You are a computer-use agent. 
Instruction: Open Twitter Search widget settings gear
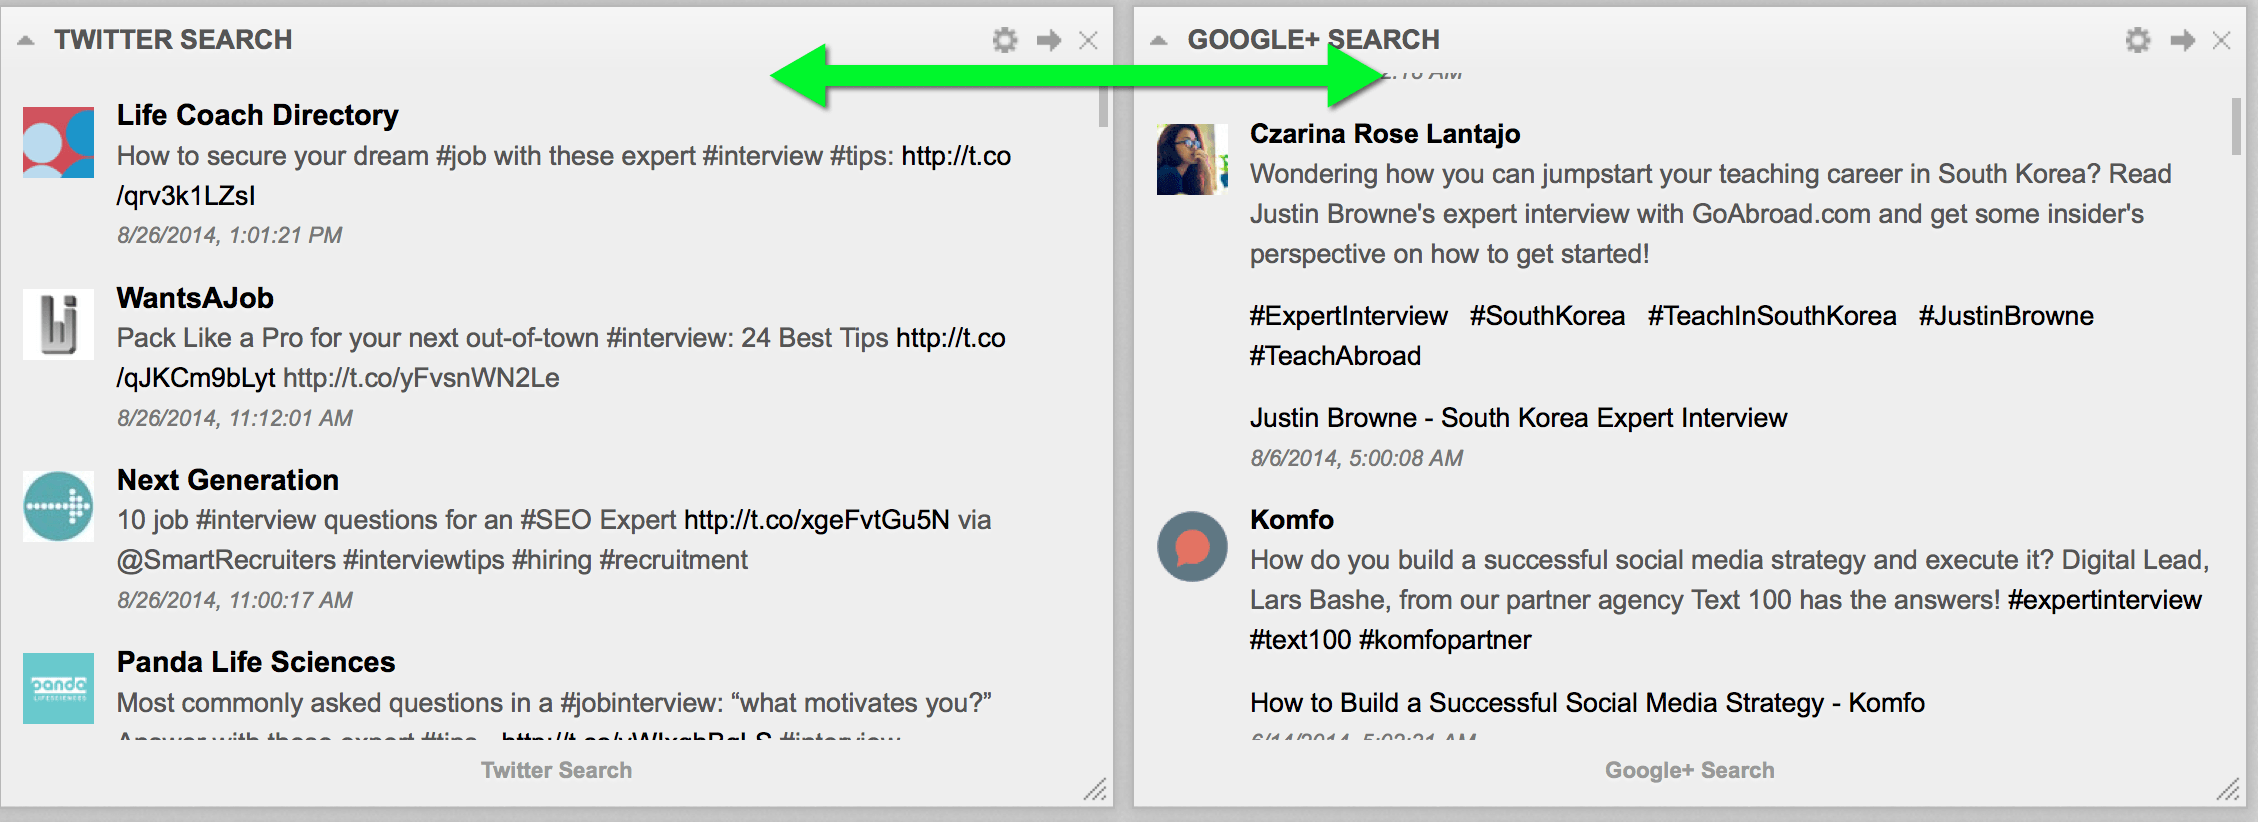tap(1004, 40)
